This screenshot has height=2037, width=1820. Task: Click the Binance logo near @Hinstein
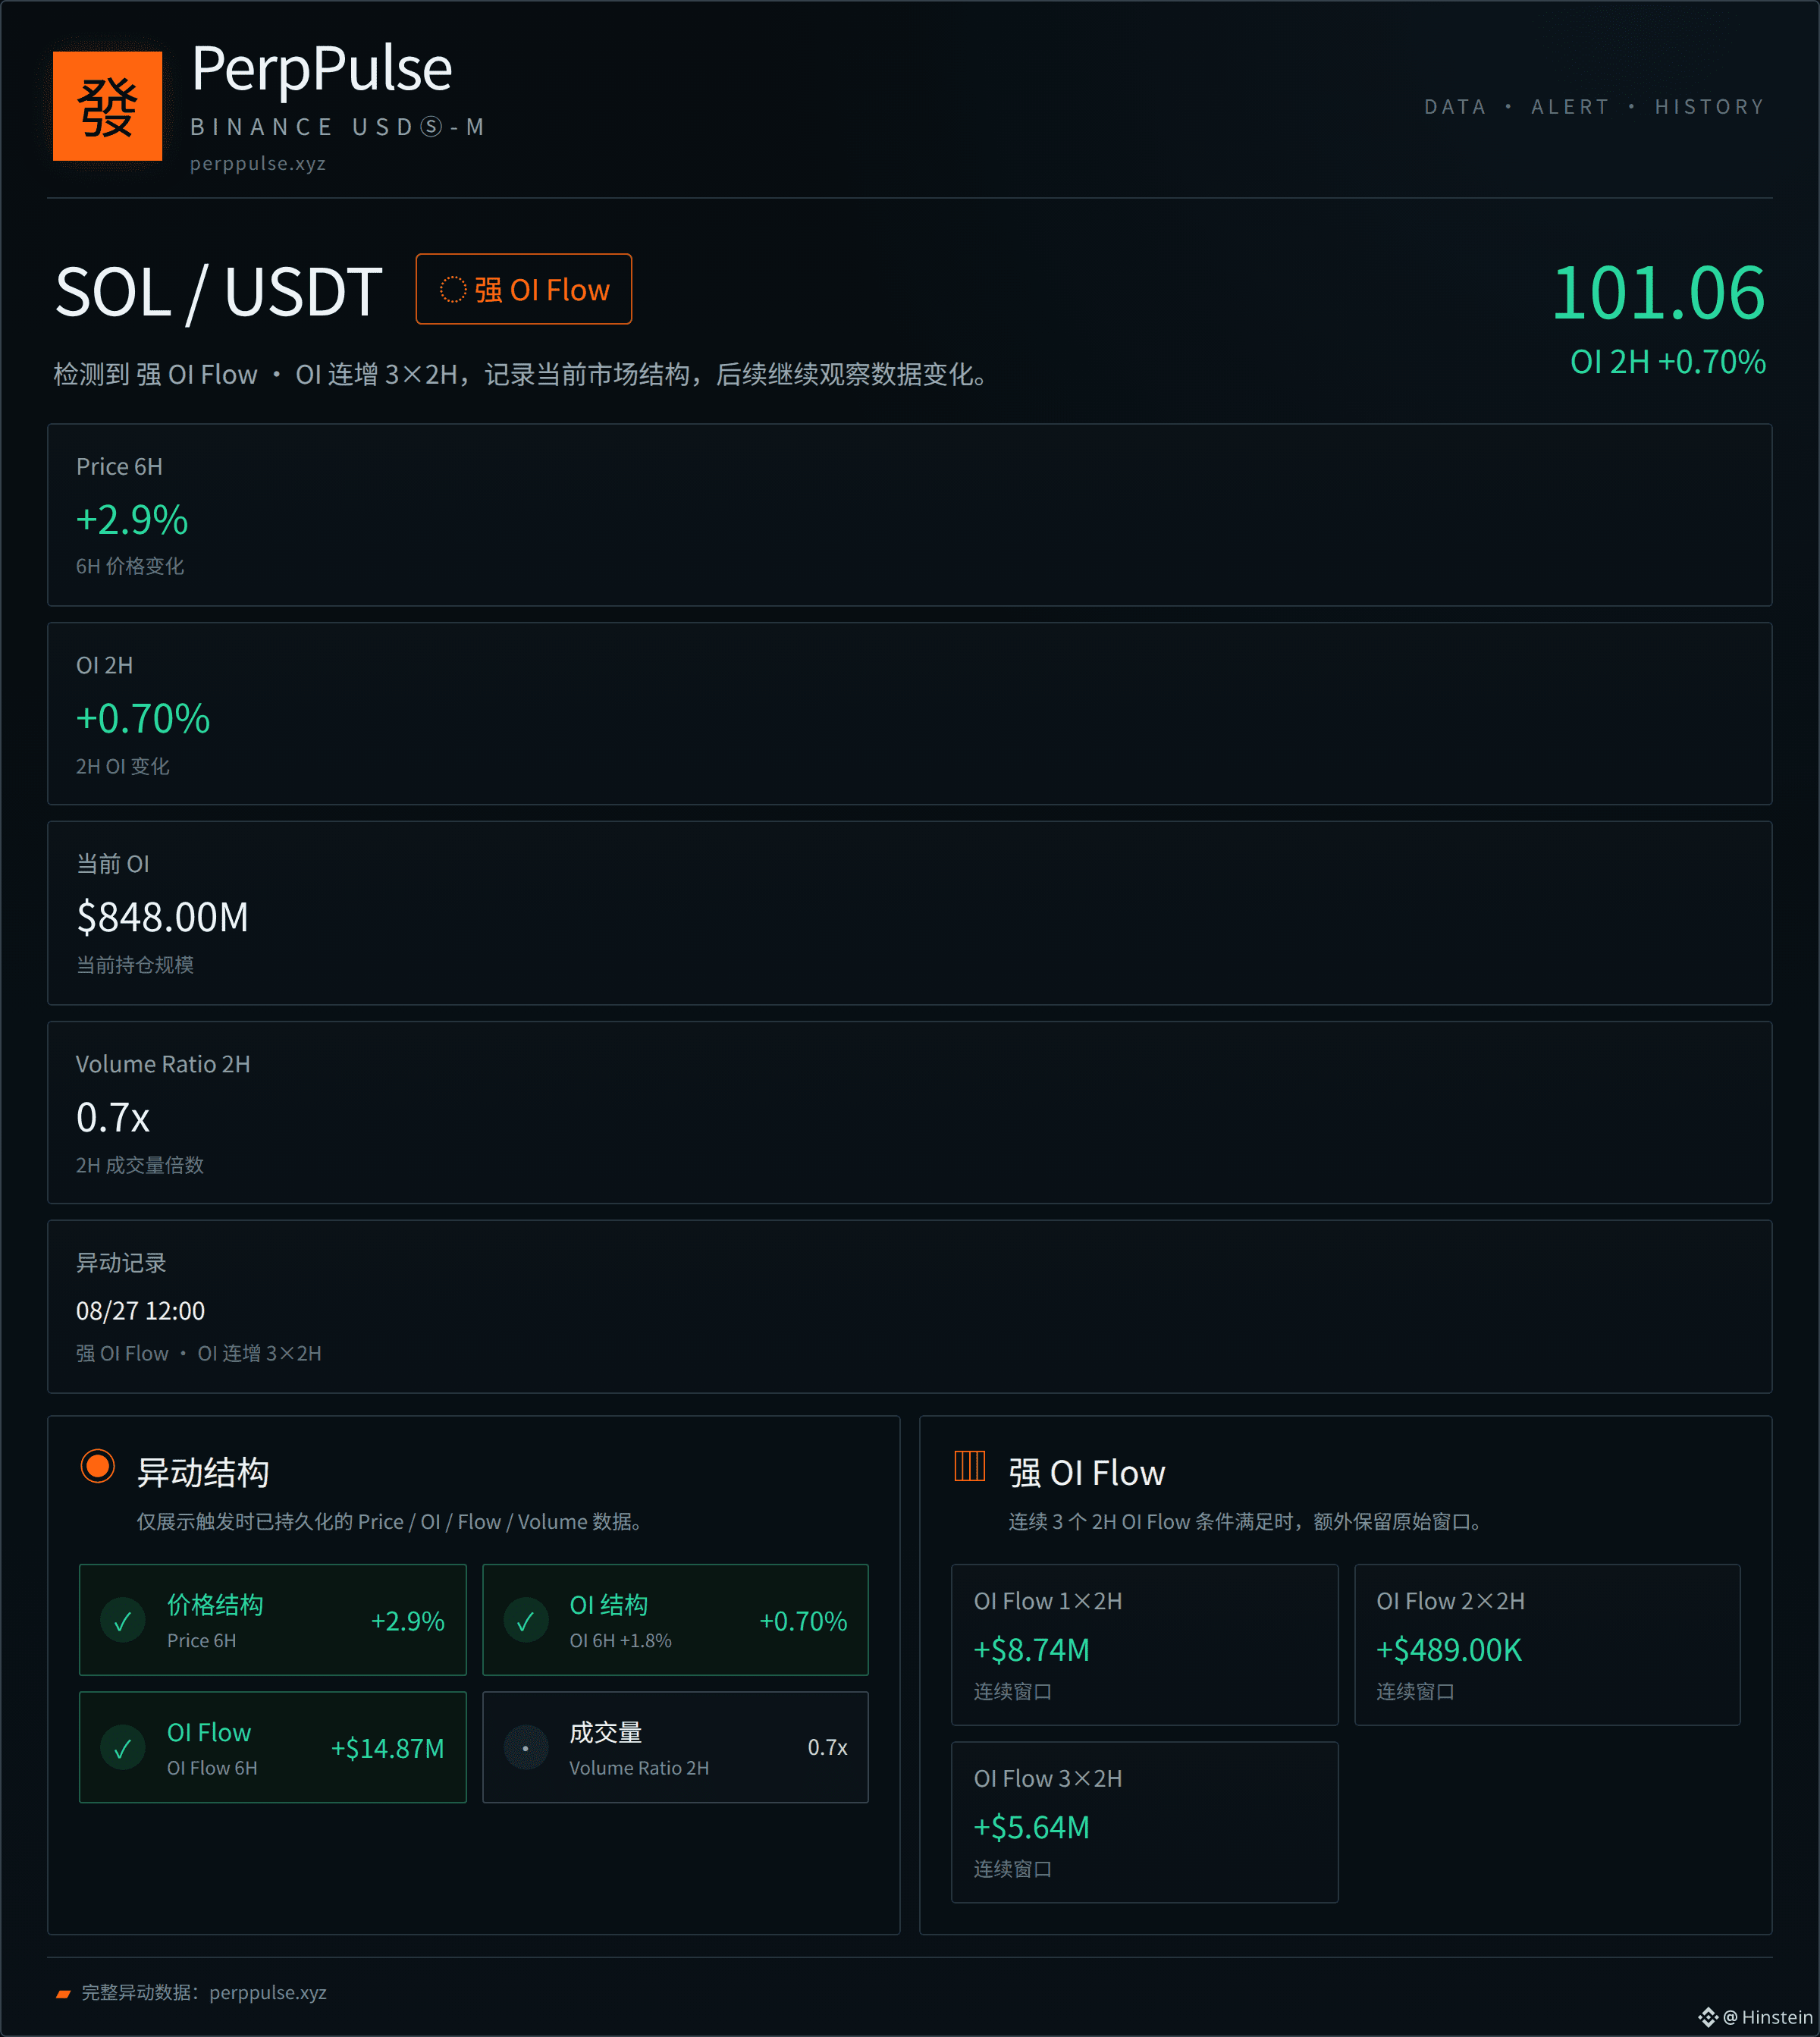(1708, 2017)
